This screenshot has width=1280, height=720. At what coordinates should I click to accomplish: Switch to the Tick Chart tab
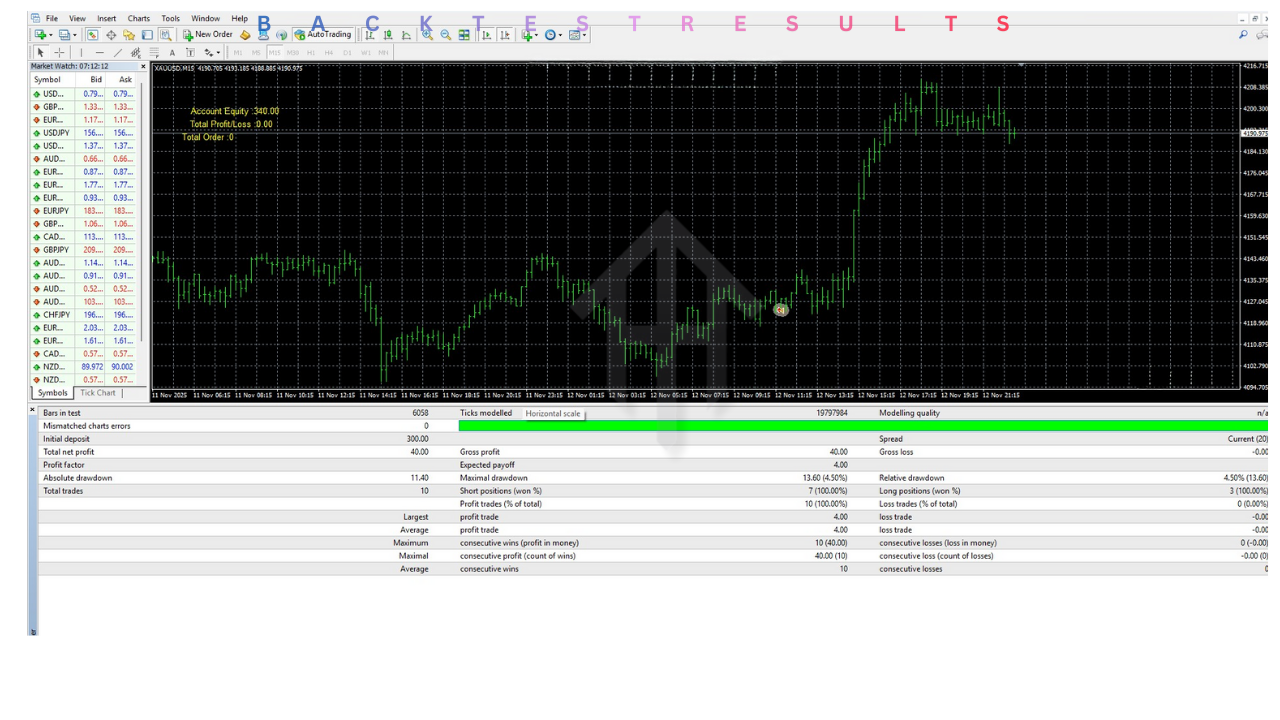tap(97, 393)
